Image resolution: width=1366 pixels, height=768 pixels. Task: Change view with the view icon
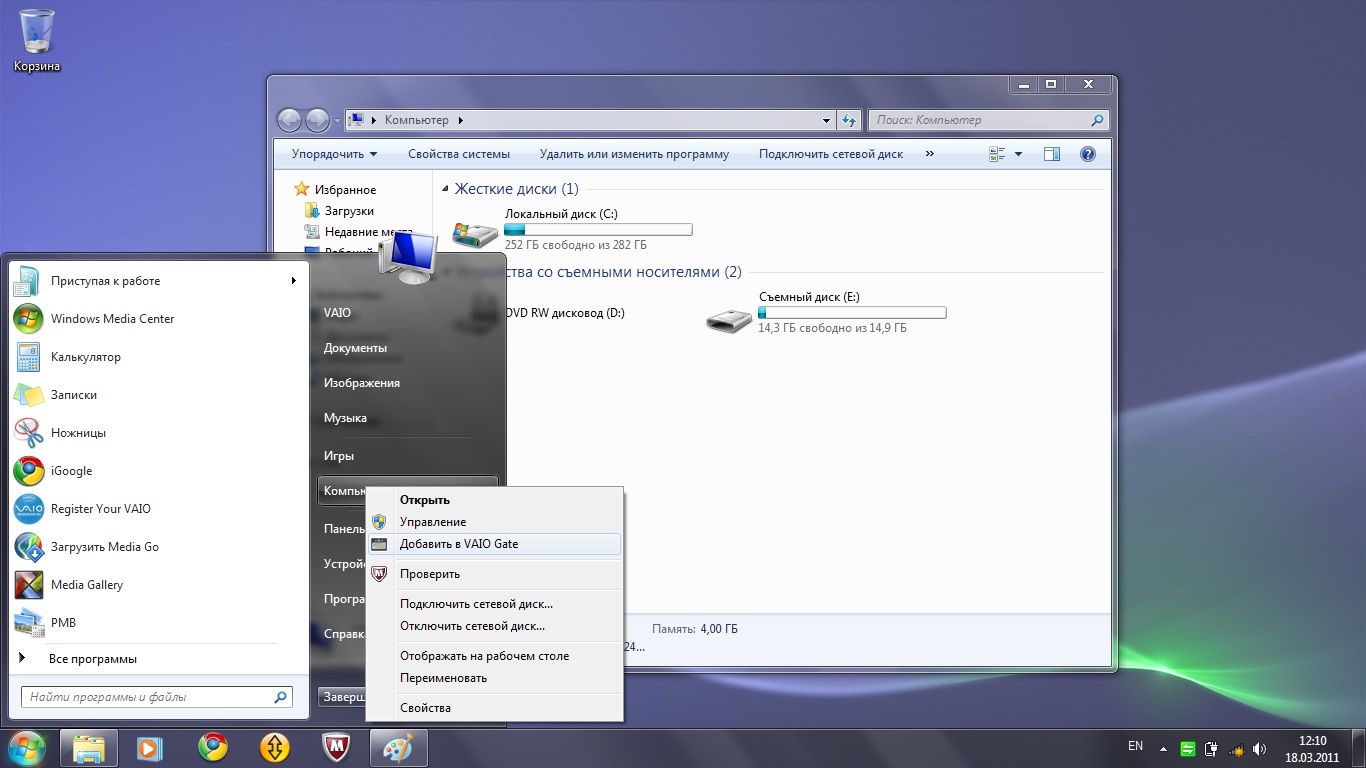pos(997,154)
